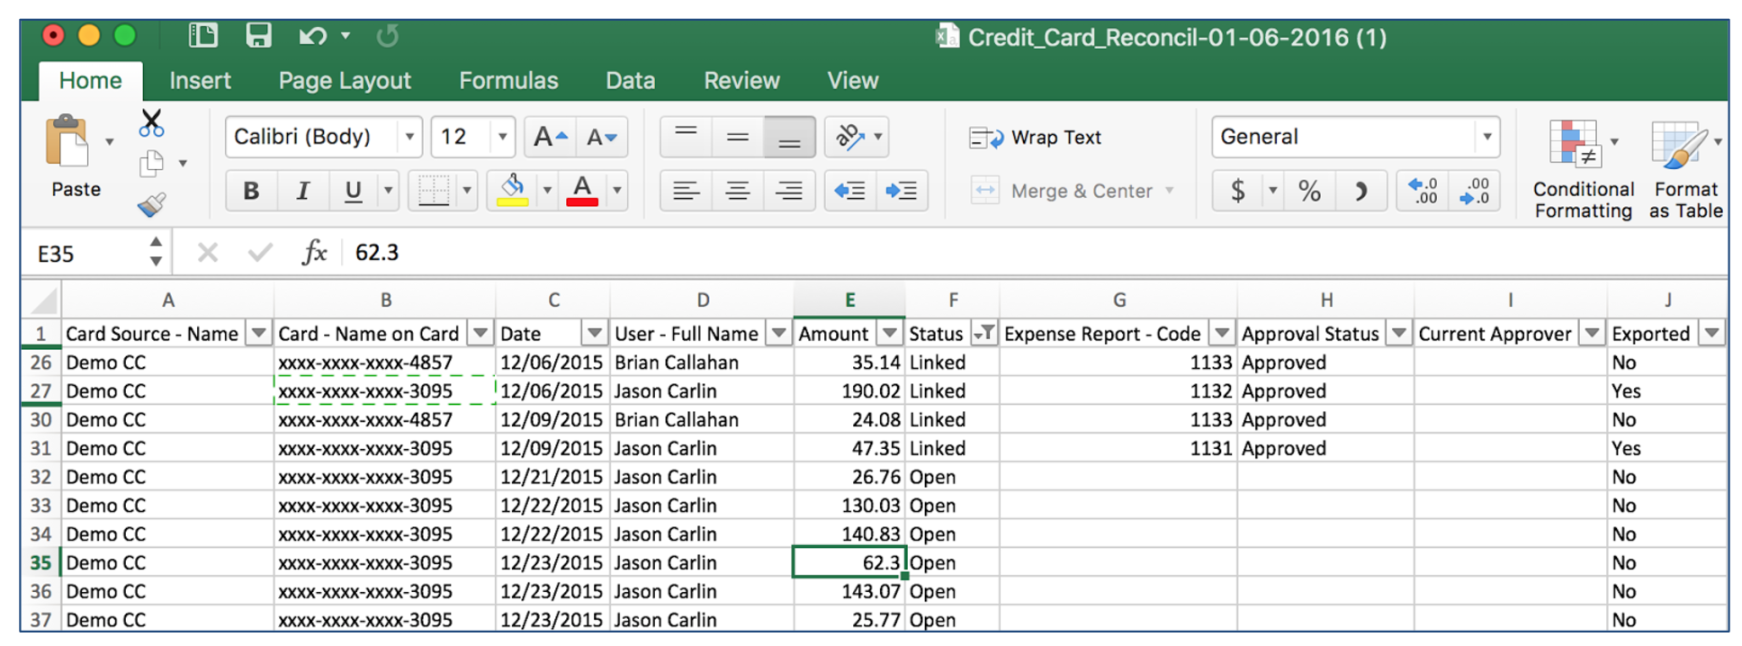The image size is (1742, 646).
Task: Switch to the Formulas tab
Action: click(509, 81)
